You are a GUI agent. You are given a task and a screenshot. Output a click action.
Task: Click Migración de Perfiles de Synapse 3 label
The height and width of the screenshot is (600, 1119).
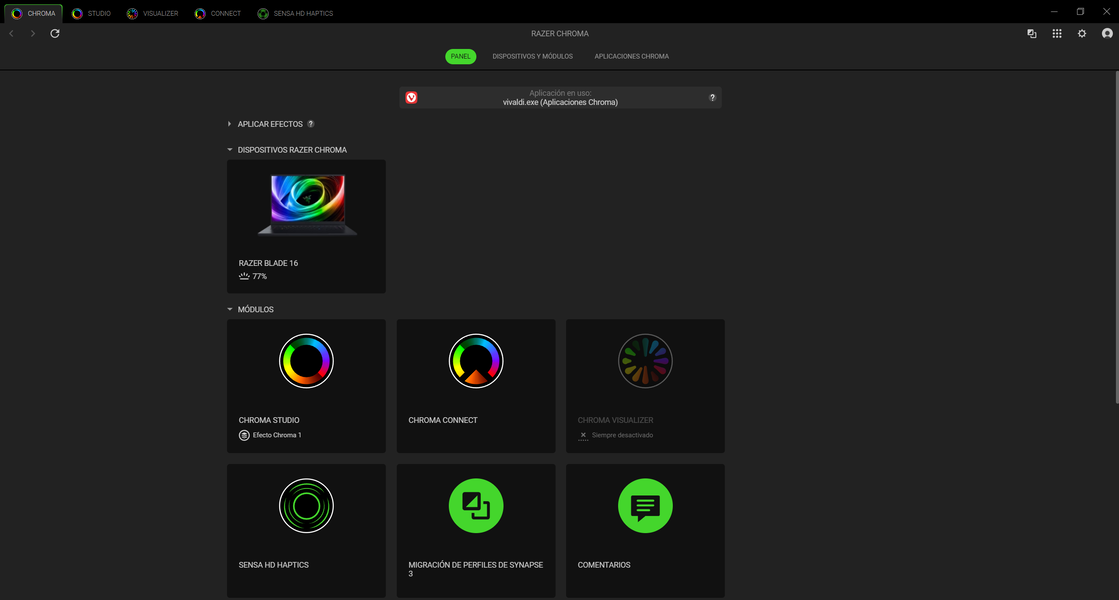click(476, 569)
